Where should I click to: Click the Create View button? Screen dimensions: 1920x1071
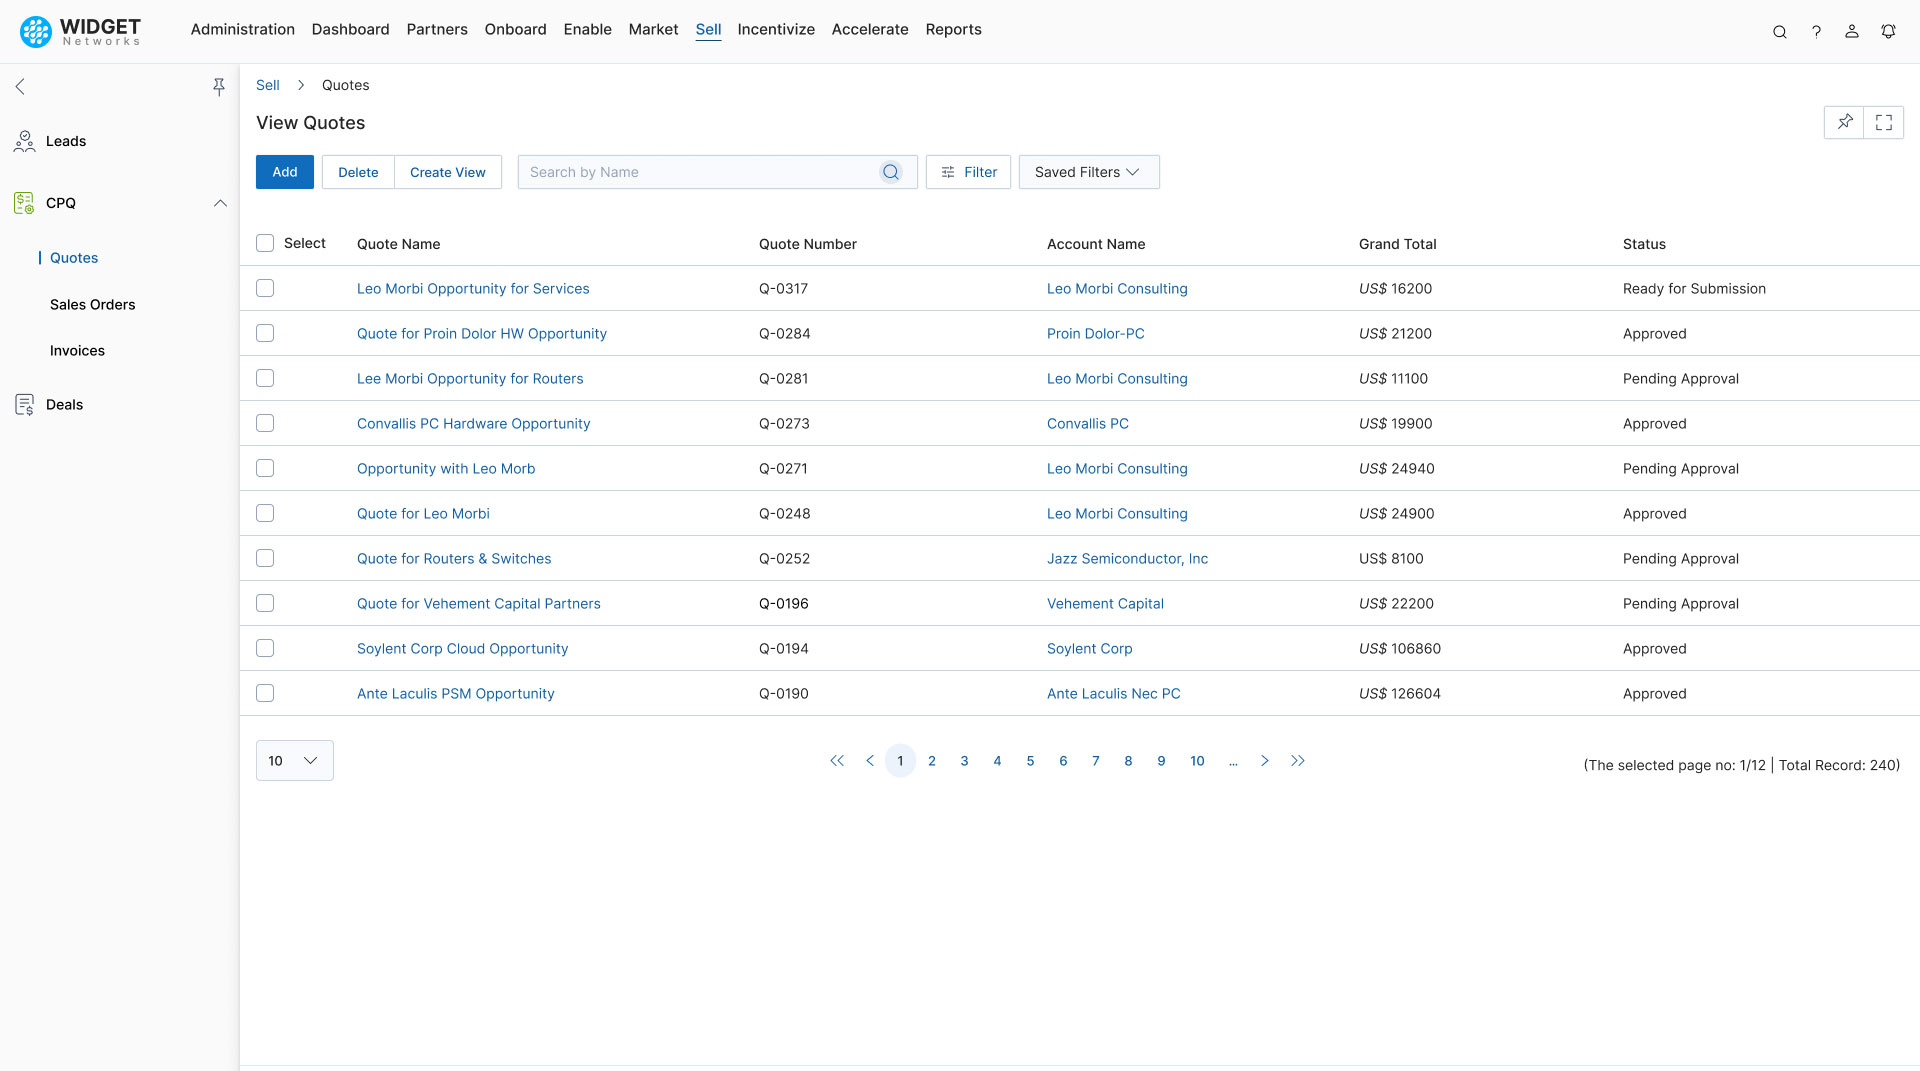click(x=448, y=172)
